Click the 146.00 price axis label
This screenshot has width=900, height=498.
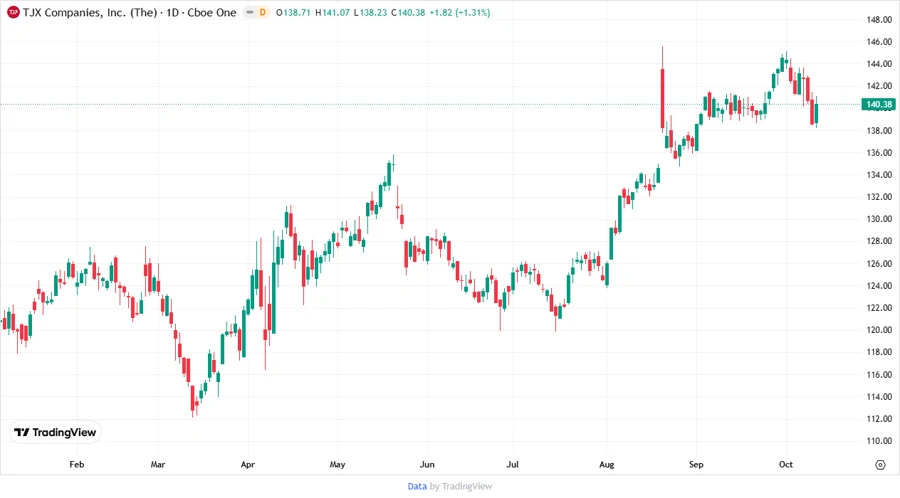[879, 42]
